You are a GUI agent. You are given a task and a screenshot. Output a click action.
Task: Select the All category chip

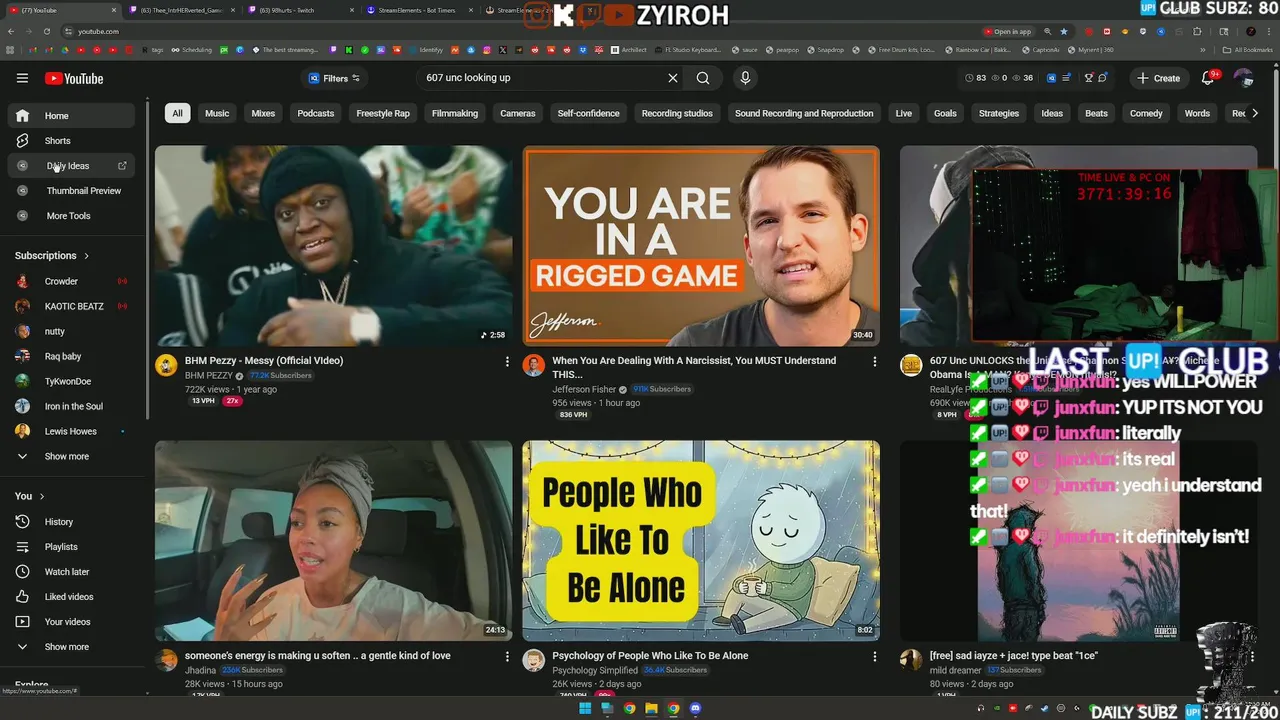pos(177,113)
